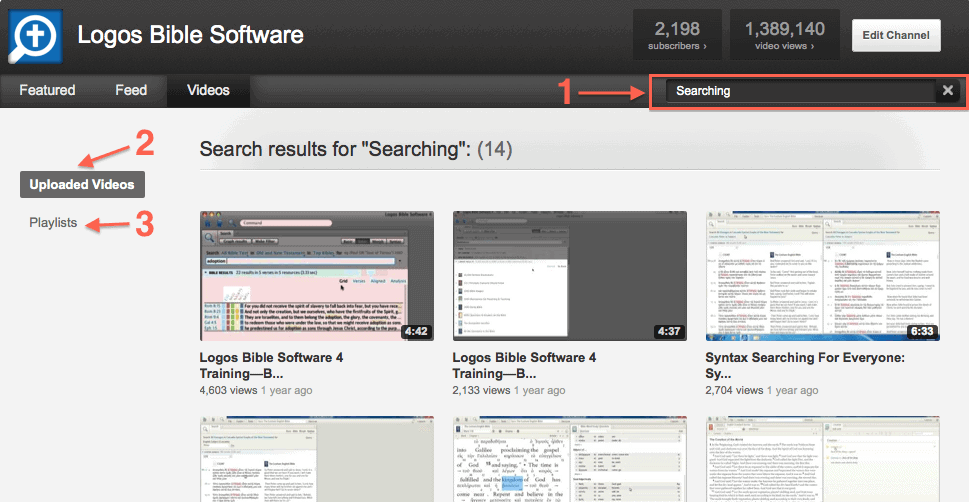Open the first video thumbnail lasting 4:42

(x=316, y=275)
